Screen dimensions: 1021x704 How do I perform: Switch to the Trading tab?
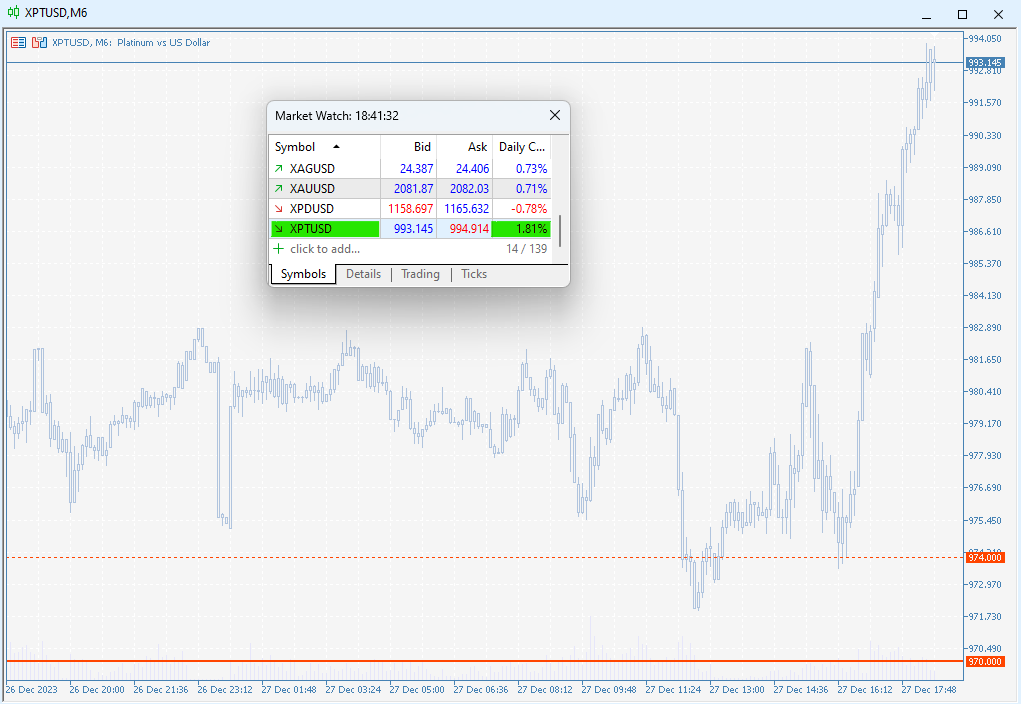420,274
